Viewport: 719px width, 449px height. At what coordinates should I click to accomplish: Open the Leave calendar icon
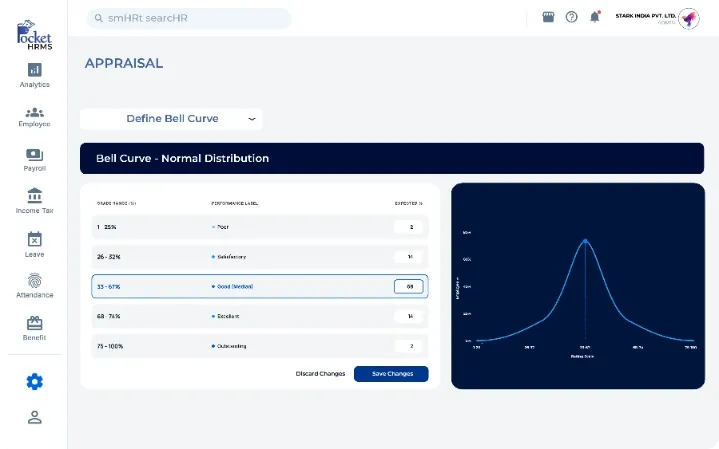(34, 240)
